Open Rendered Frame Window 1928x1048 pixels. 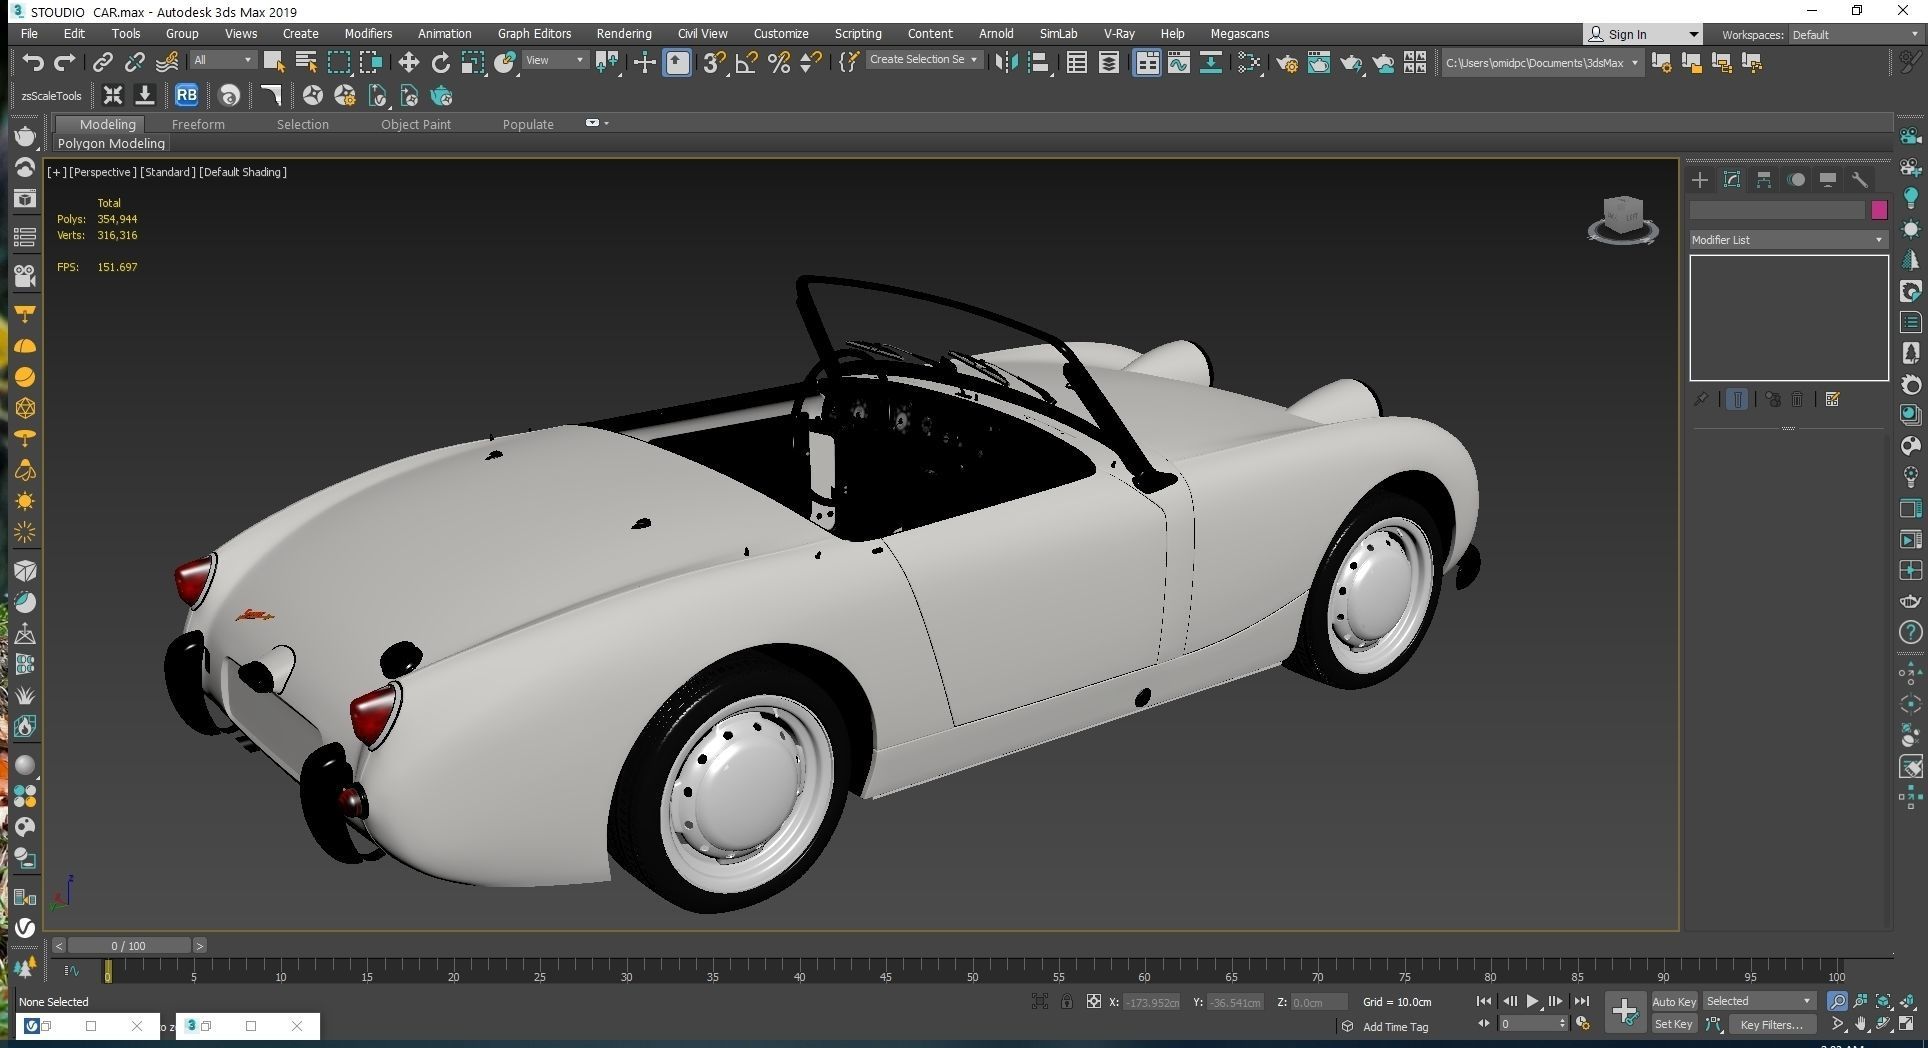[x=1319, y=63]
